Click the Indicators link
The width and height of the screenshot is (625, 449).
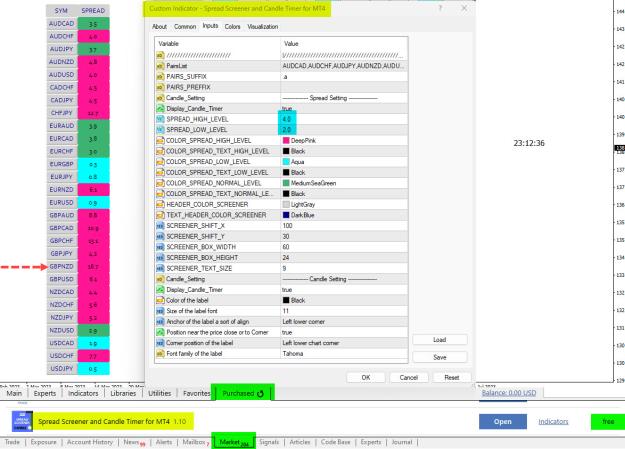point(553,421)
